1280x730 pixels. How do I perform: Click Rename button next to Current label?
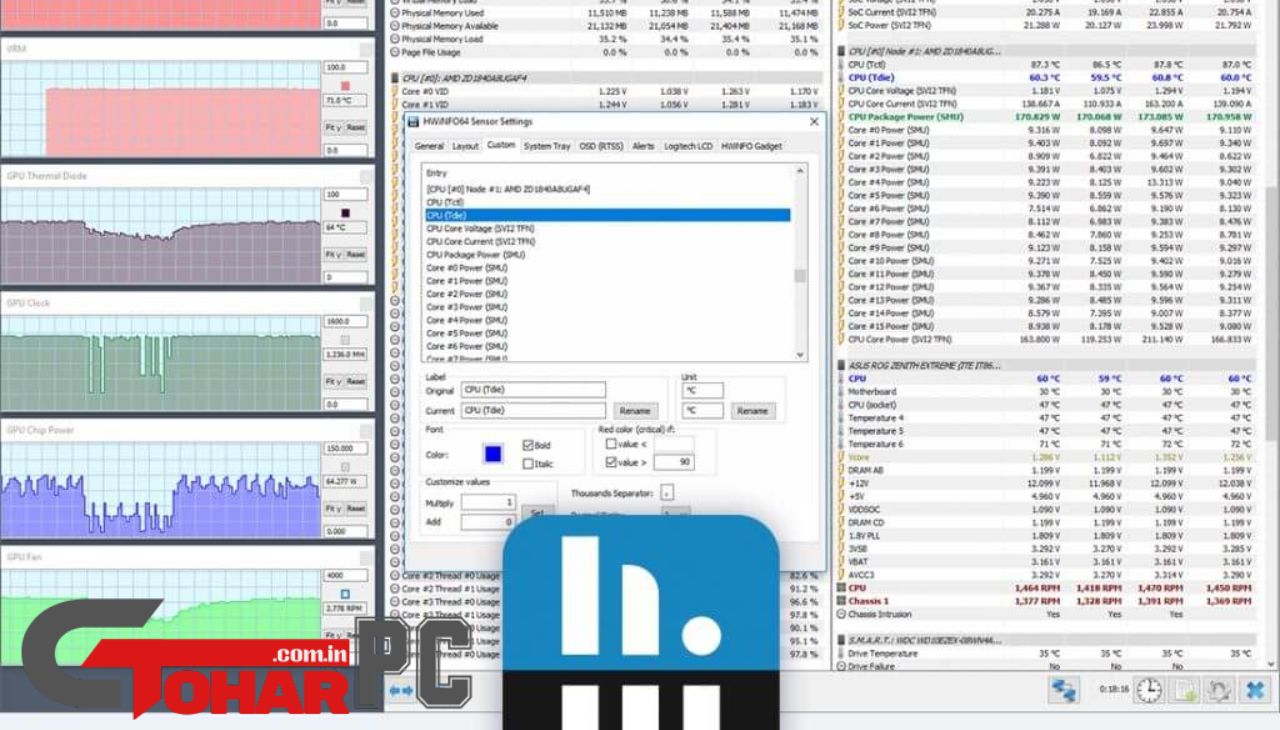(x=634, y=411)
